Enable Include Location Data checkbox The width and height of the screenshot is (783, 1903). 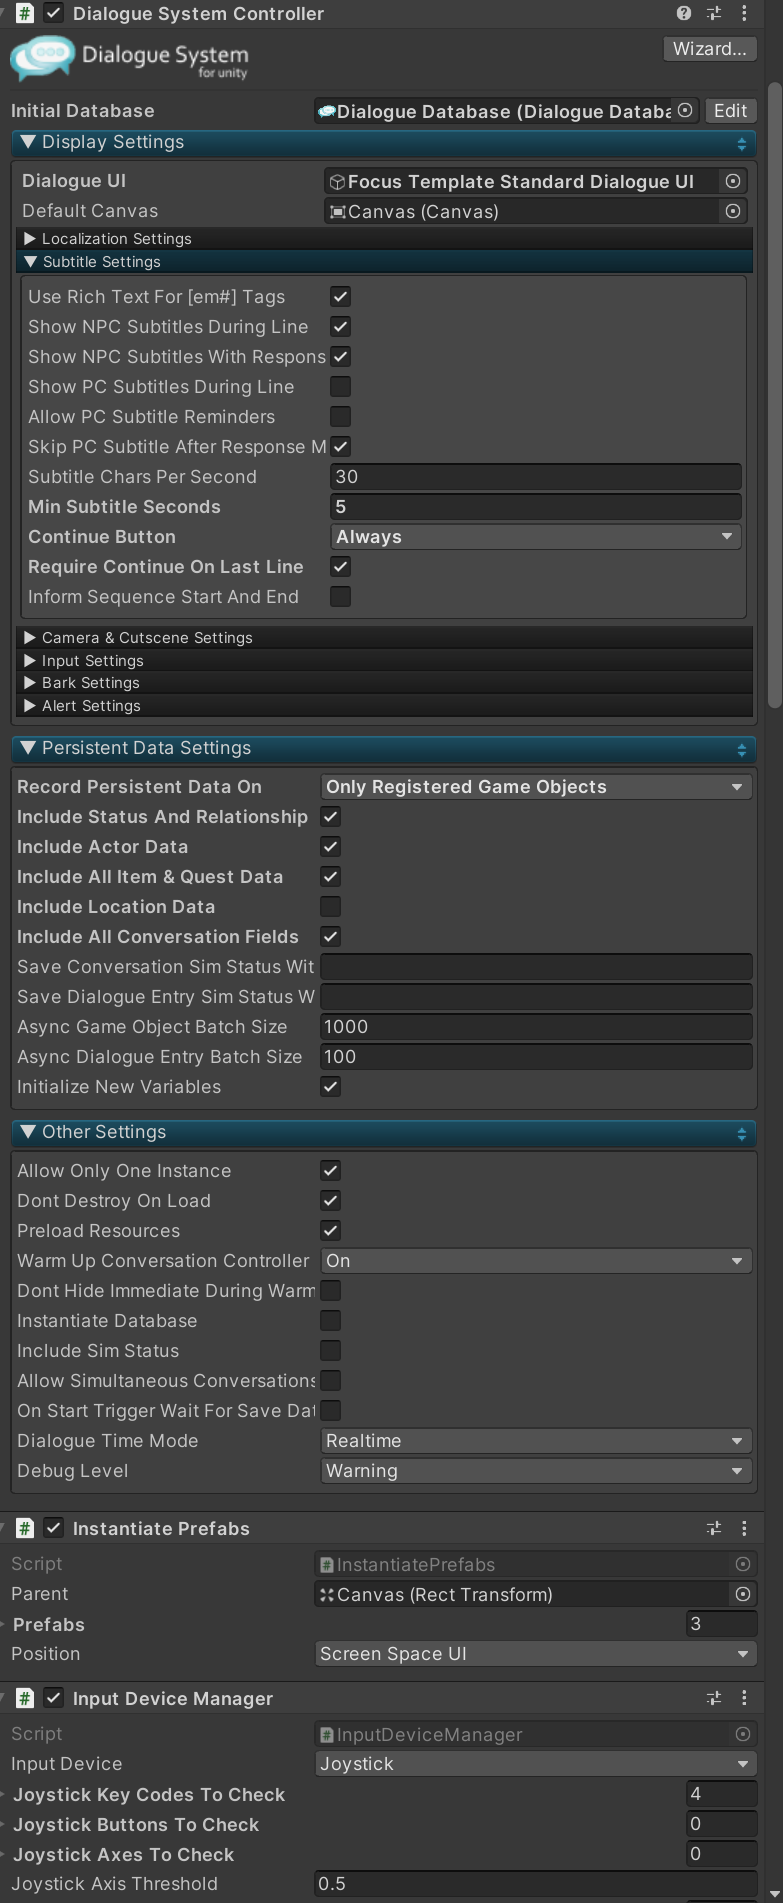click(330, 907)
